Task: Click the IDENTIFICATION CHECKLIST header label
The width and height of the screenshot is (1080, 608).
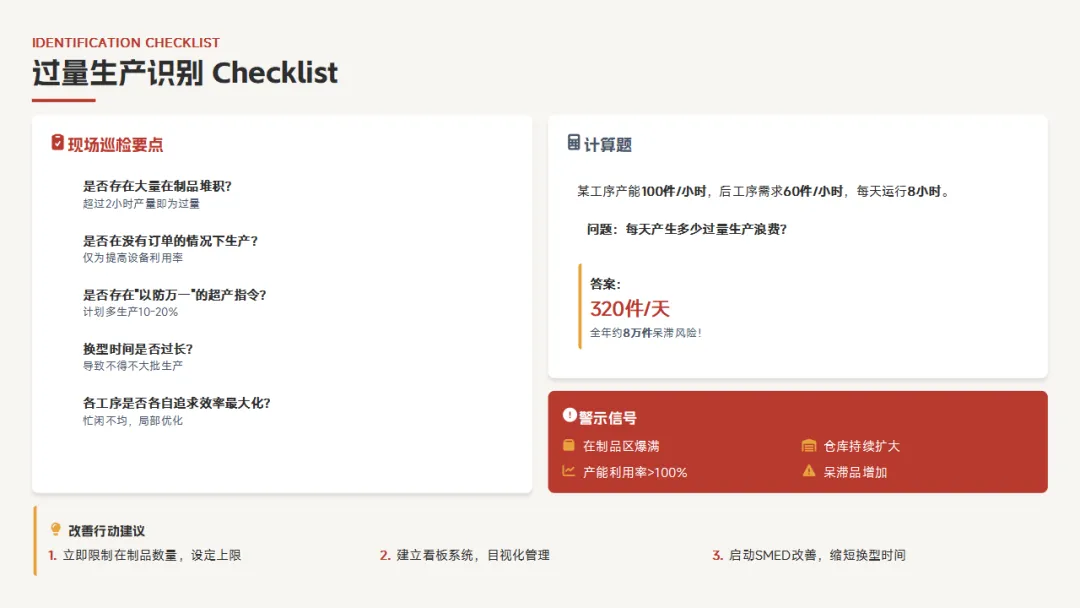Action: pyautogui.click(x=125, y=43)
